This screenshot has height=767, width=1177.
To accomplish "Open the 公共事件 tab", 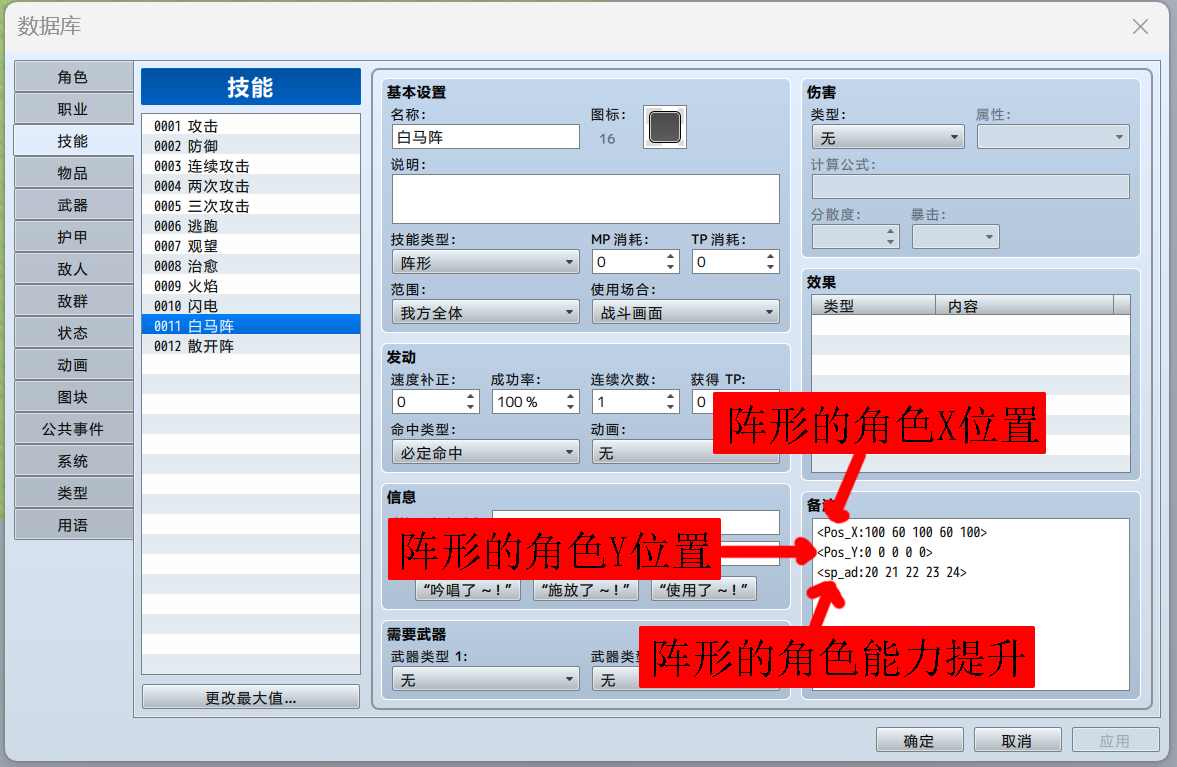I will (x=74, y=429).
